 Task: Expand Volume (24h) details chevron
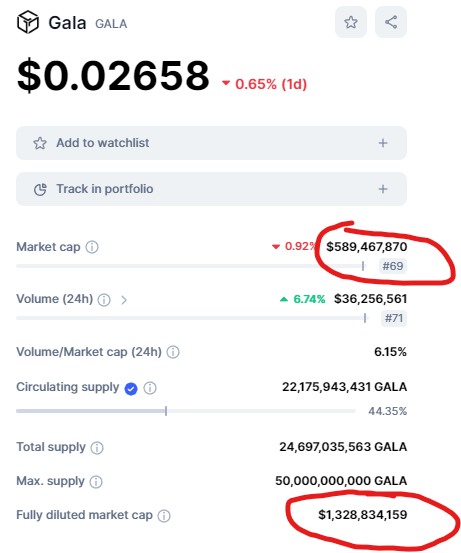tap(123, 300)
